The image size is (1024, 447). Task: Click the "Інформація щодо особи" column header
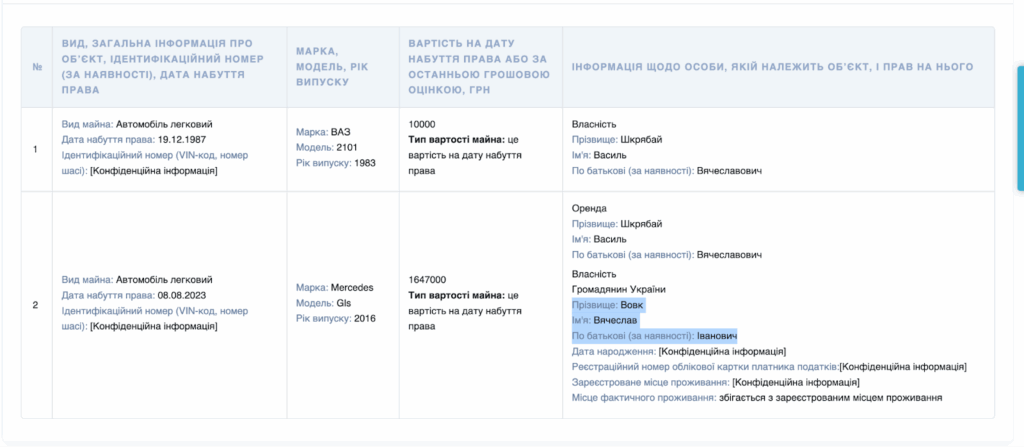click(x=772, y=67)
